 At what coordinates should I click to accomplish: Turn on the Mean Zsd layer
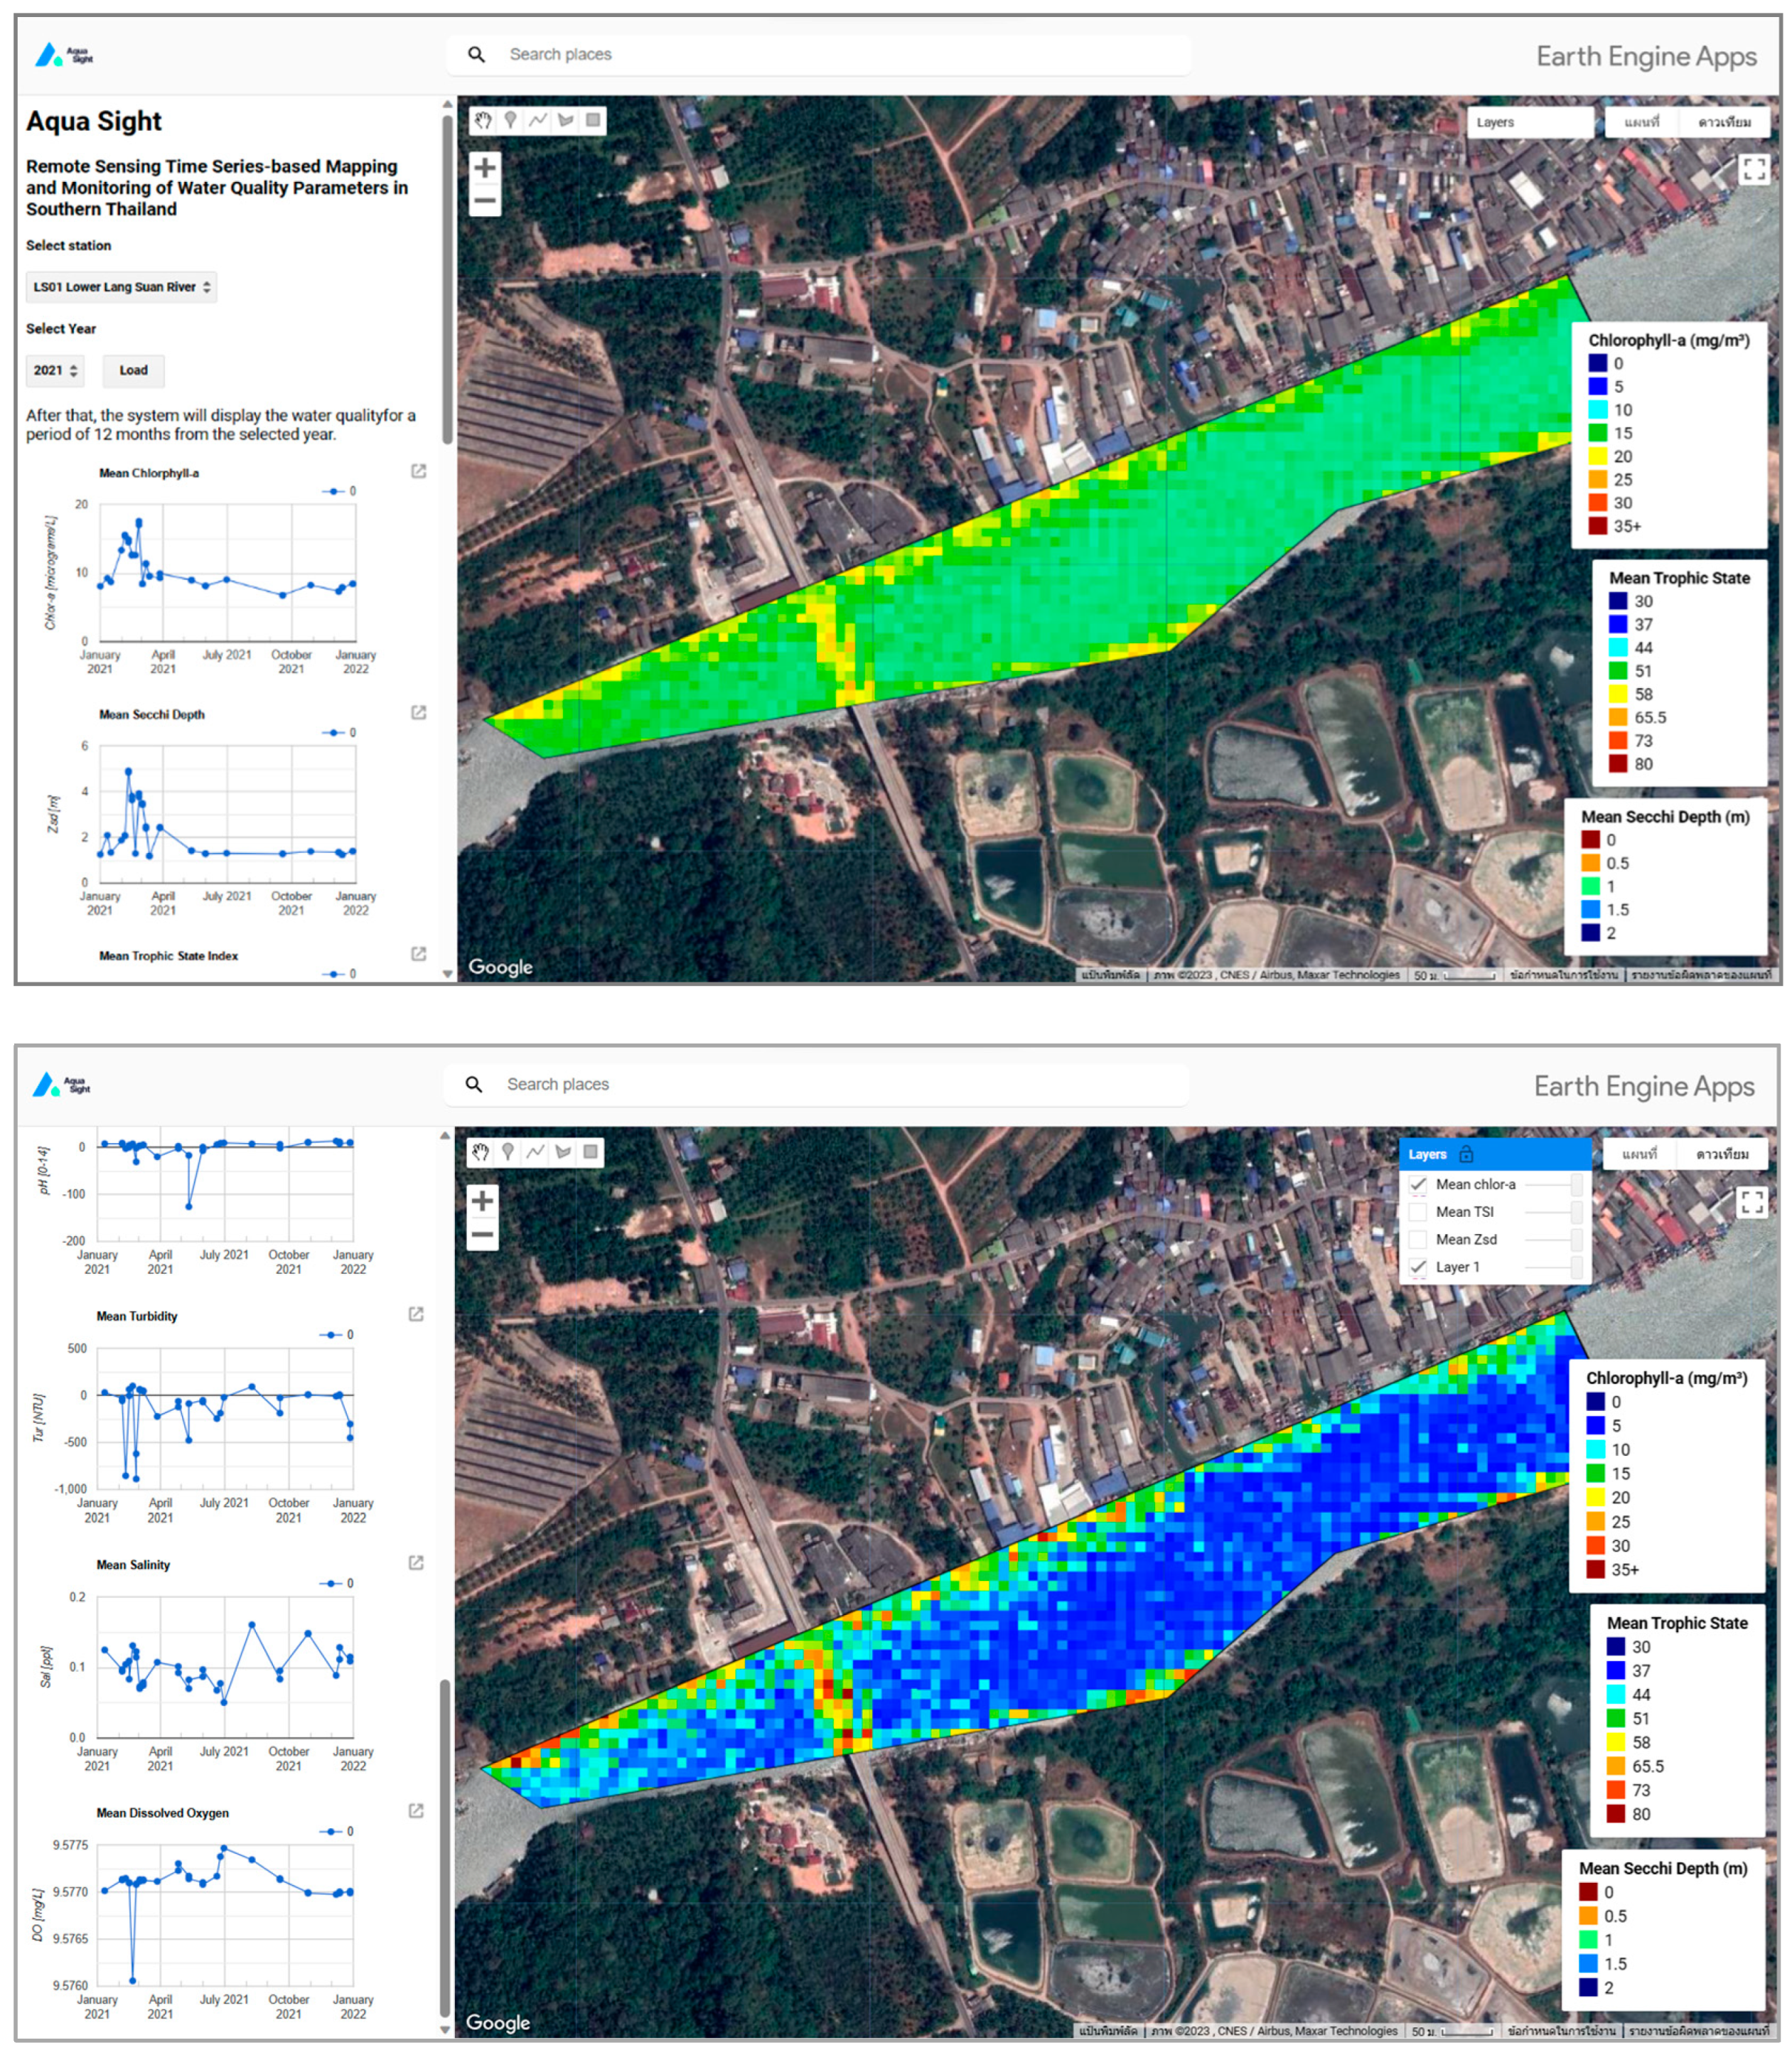coord(1418,1240)
